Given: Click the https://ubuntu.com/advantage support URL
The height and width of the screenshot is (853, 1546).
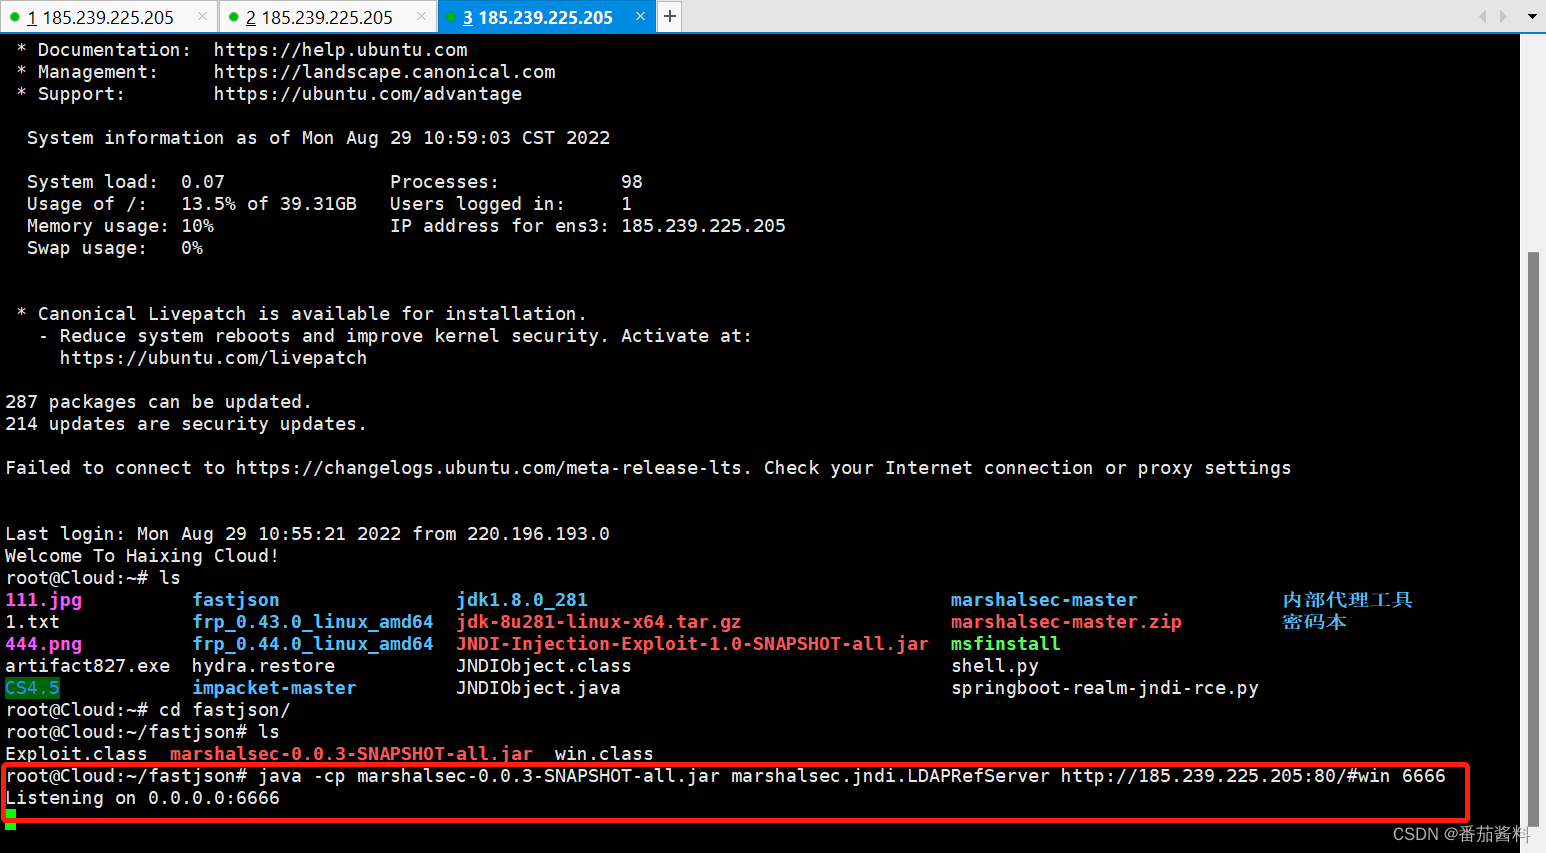Looking at the screenshot, I should click(367, 94).
